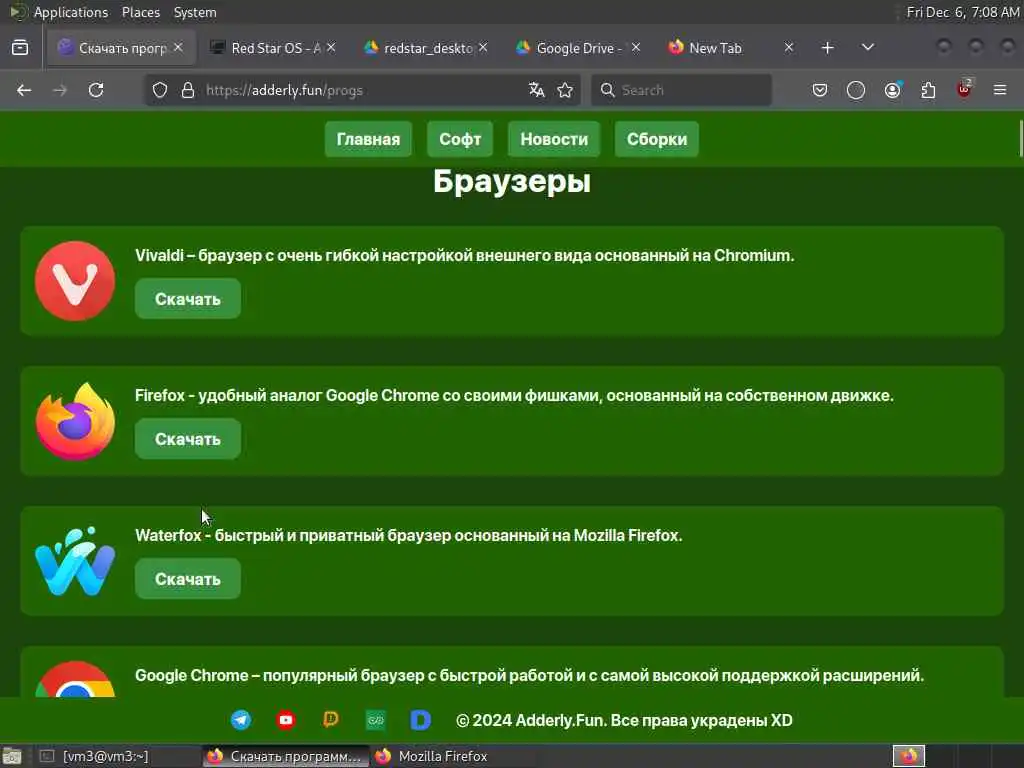Click the show desktop panel icon
The height and width of the screenshot is (768, 1024).
tap(11, 757)
